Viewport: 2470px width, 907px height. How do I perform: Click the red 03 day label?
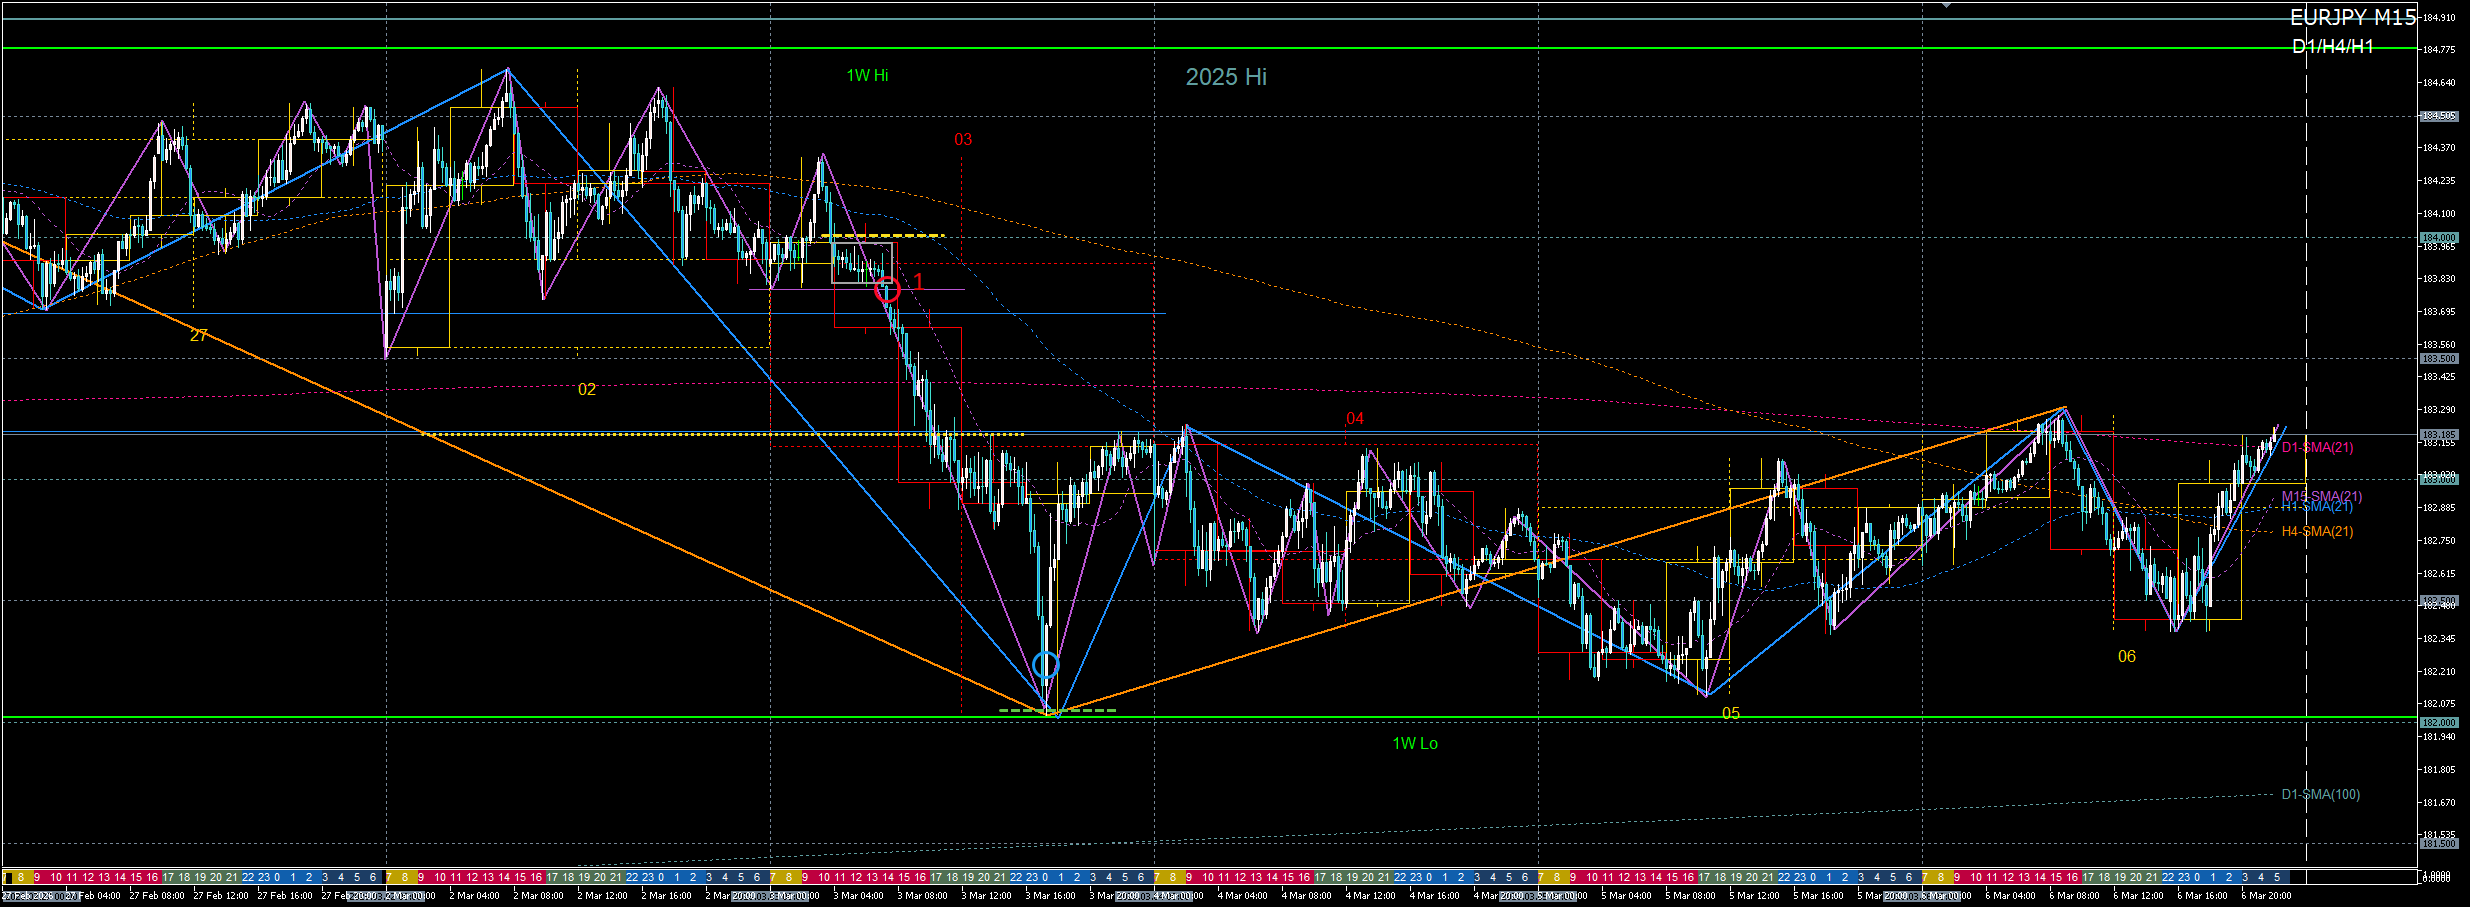[963, 140]
